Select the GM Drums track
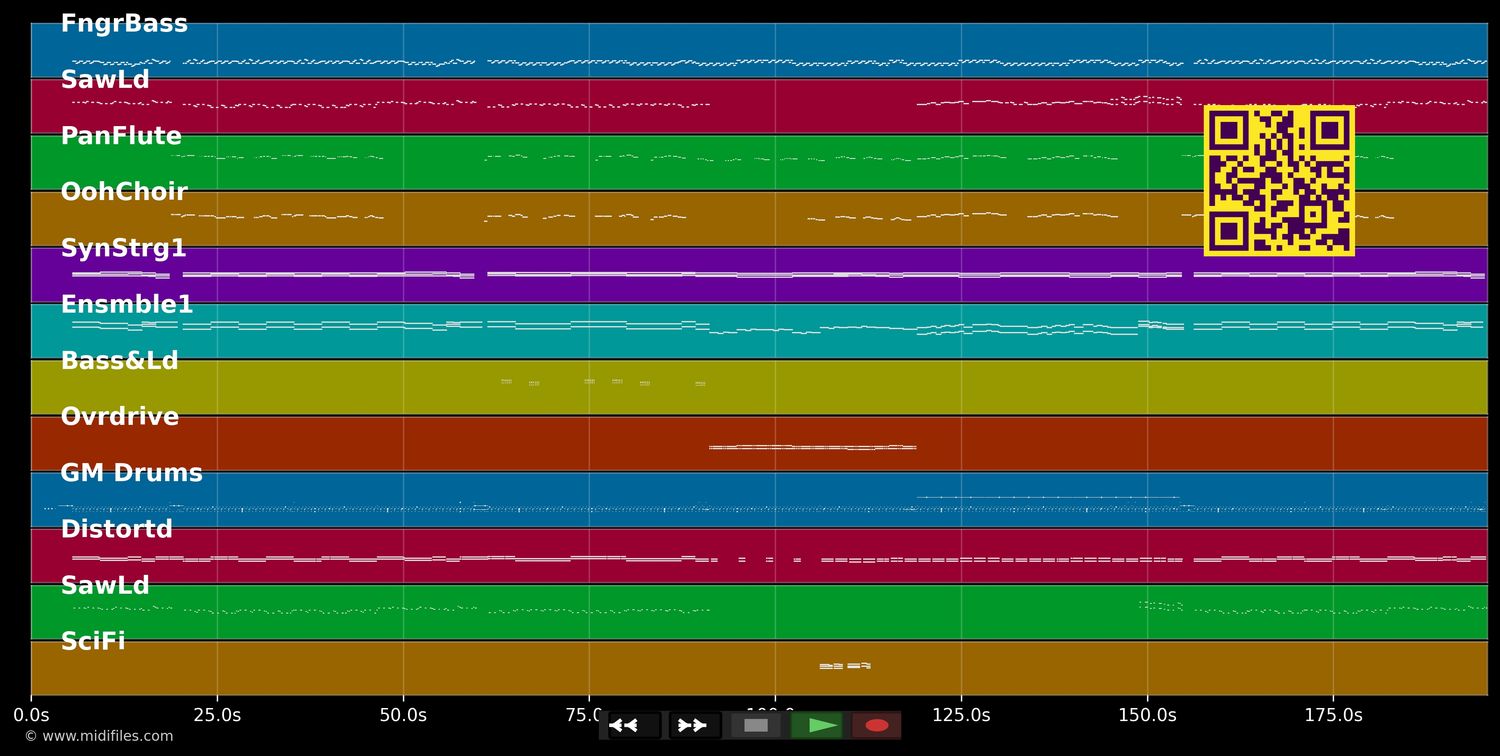 131,474
